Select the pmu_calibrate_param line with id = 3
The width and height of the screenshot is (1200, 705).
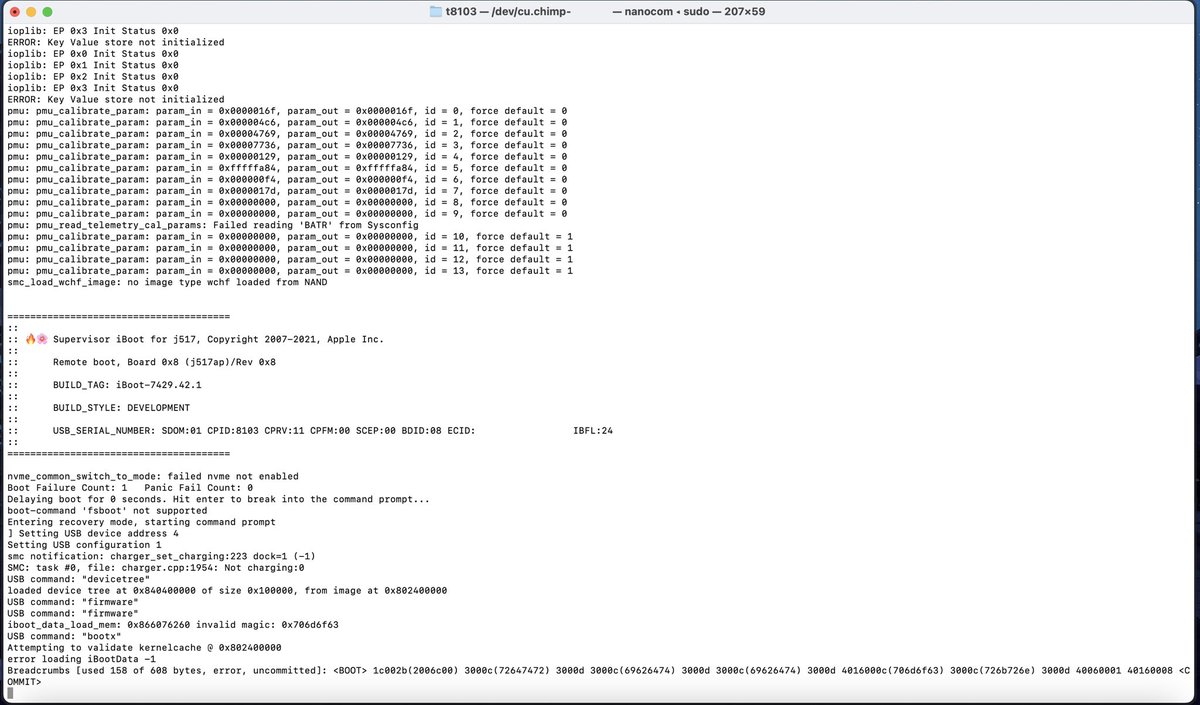tap(287, 145)
